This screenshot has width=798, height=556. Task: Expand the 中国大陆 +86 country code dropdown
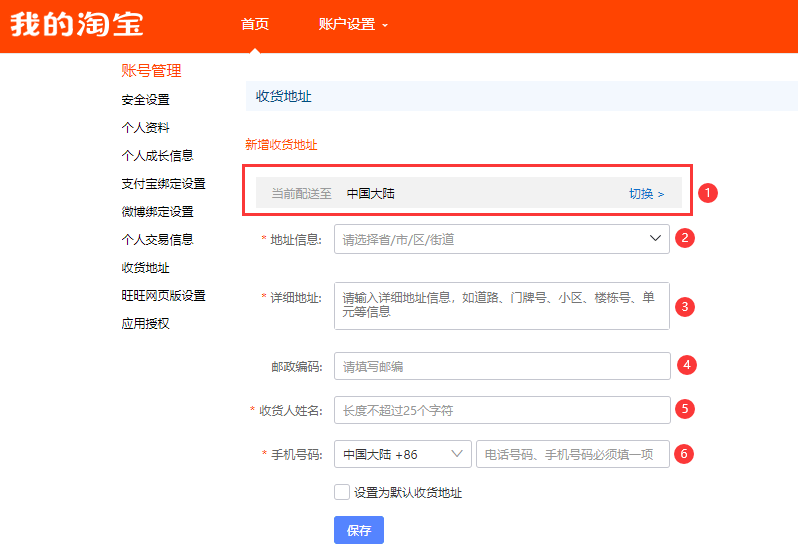coord(403,454)
